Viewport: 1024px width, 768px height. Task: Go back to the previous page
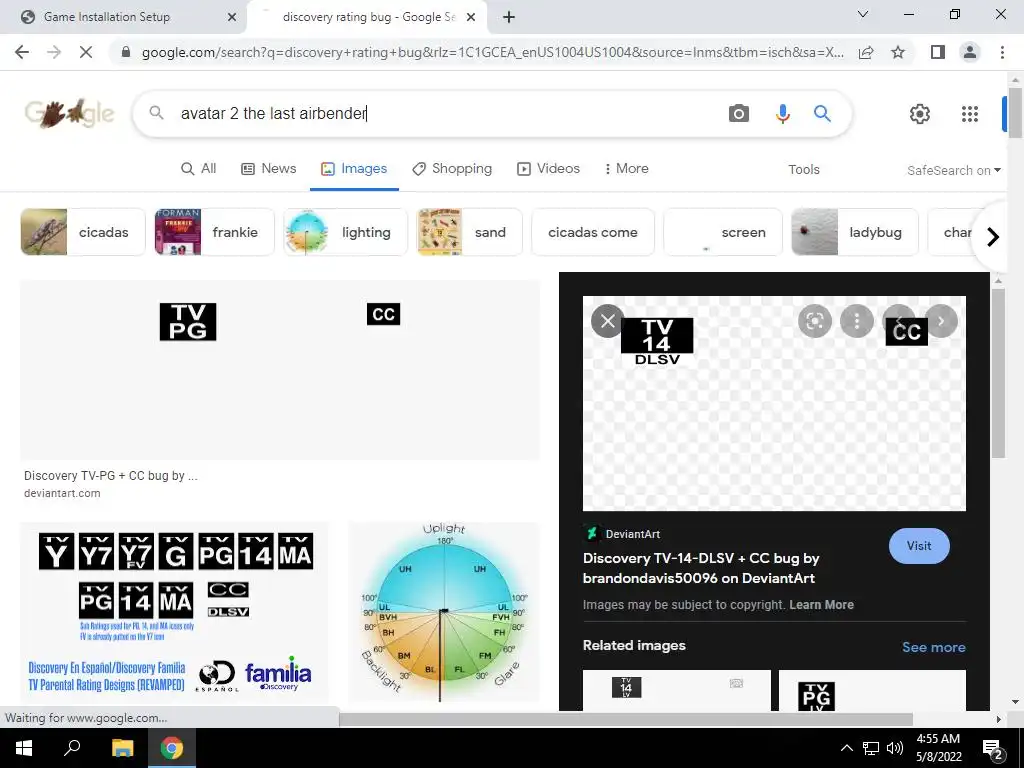coord(22,52)
